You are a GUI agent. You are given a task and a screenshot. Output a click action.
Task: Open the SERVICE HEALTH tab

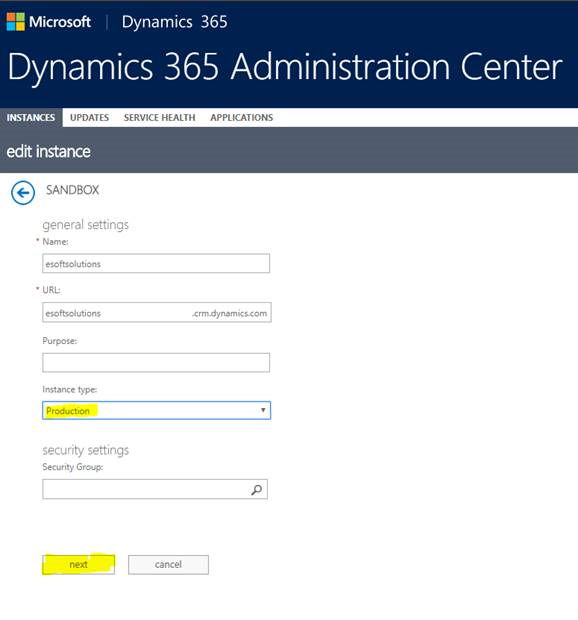coord(159,117)
